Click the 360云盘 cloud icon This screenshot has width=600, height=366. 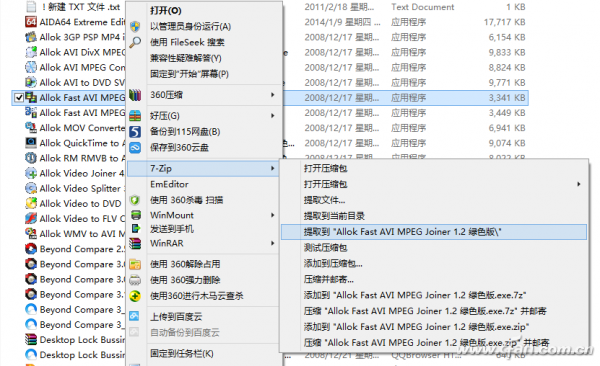(x=135, y=147)
